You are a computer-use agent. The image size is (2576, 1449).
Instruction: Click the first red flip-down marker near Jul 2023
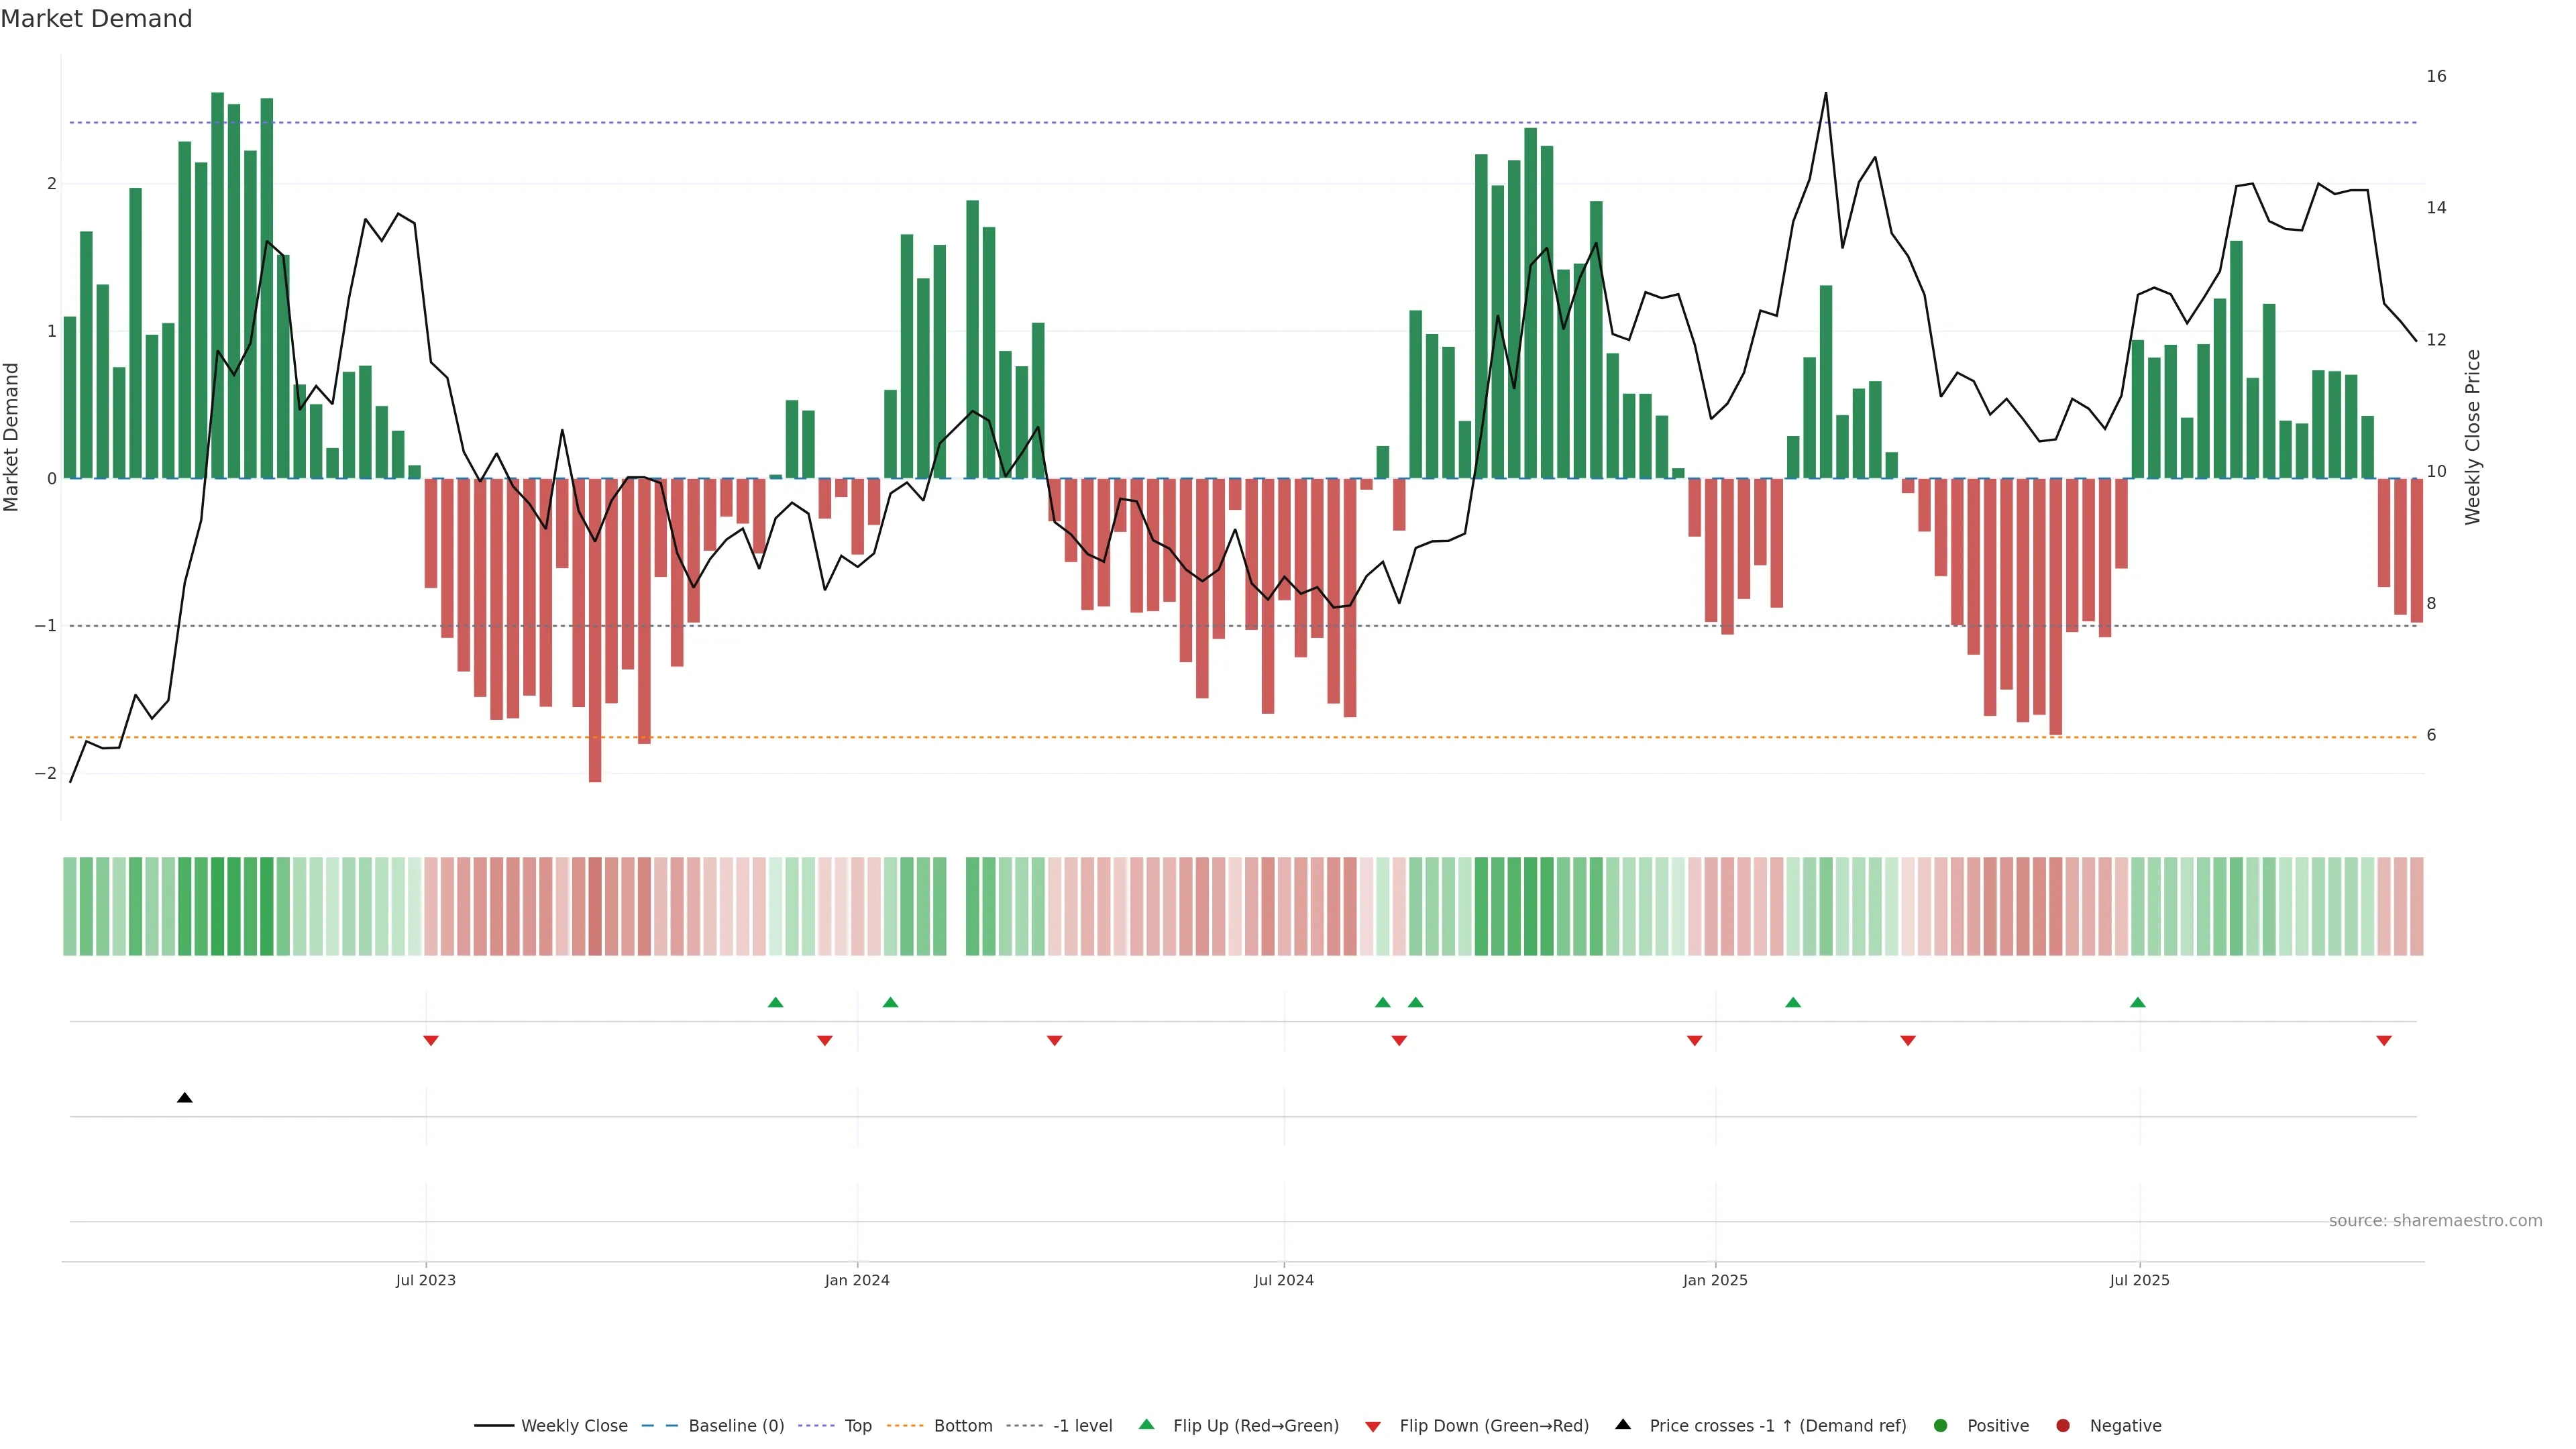[x=431, y=1041]
